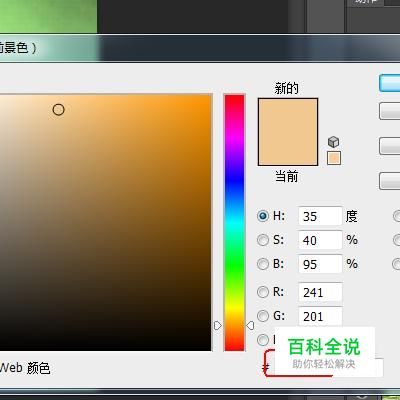Select the B brightness radio button
Image resolution: width=400 pixels, height=400 pixels.
tap(263, 264)
